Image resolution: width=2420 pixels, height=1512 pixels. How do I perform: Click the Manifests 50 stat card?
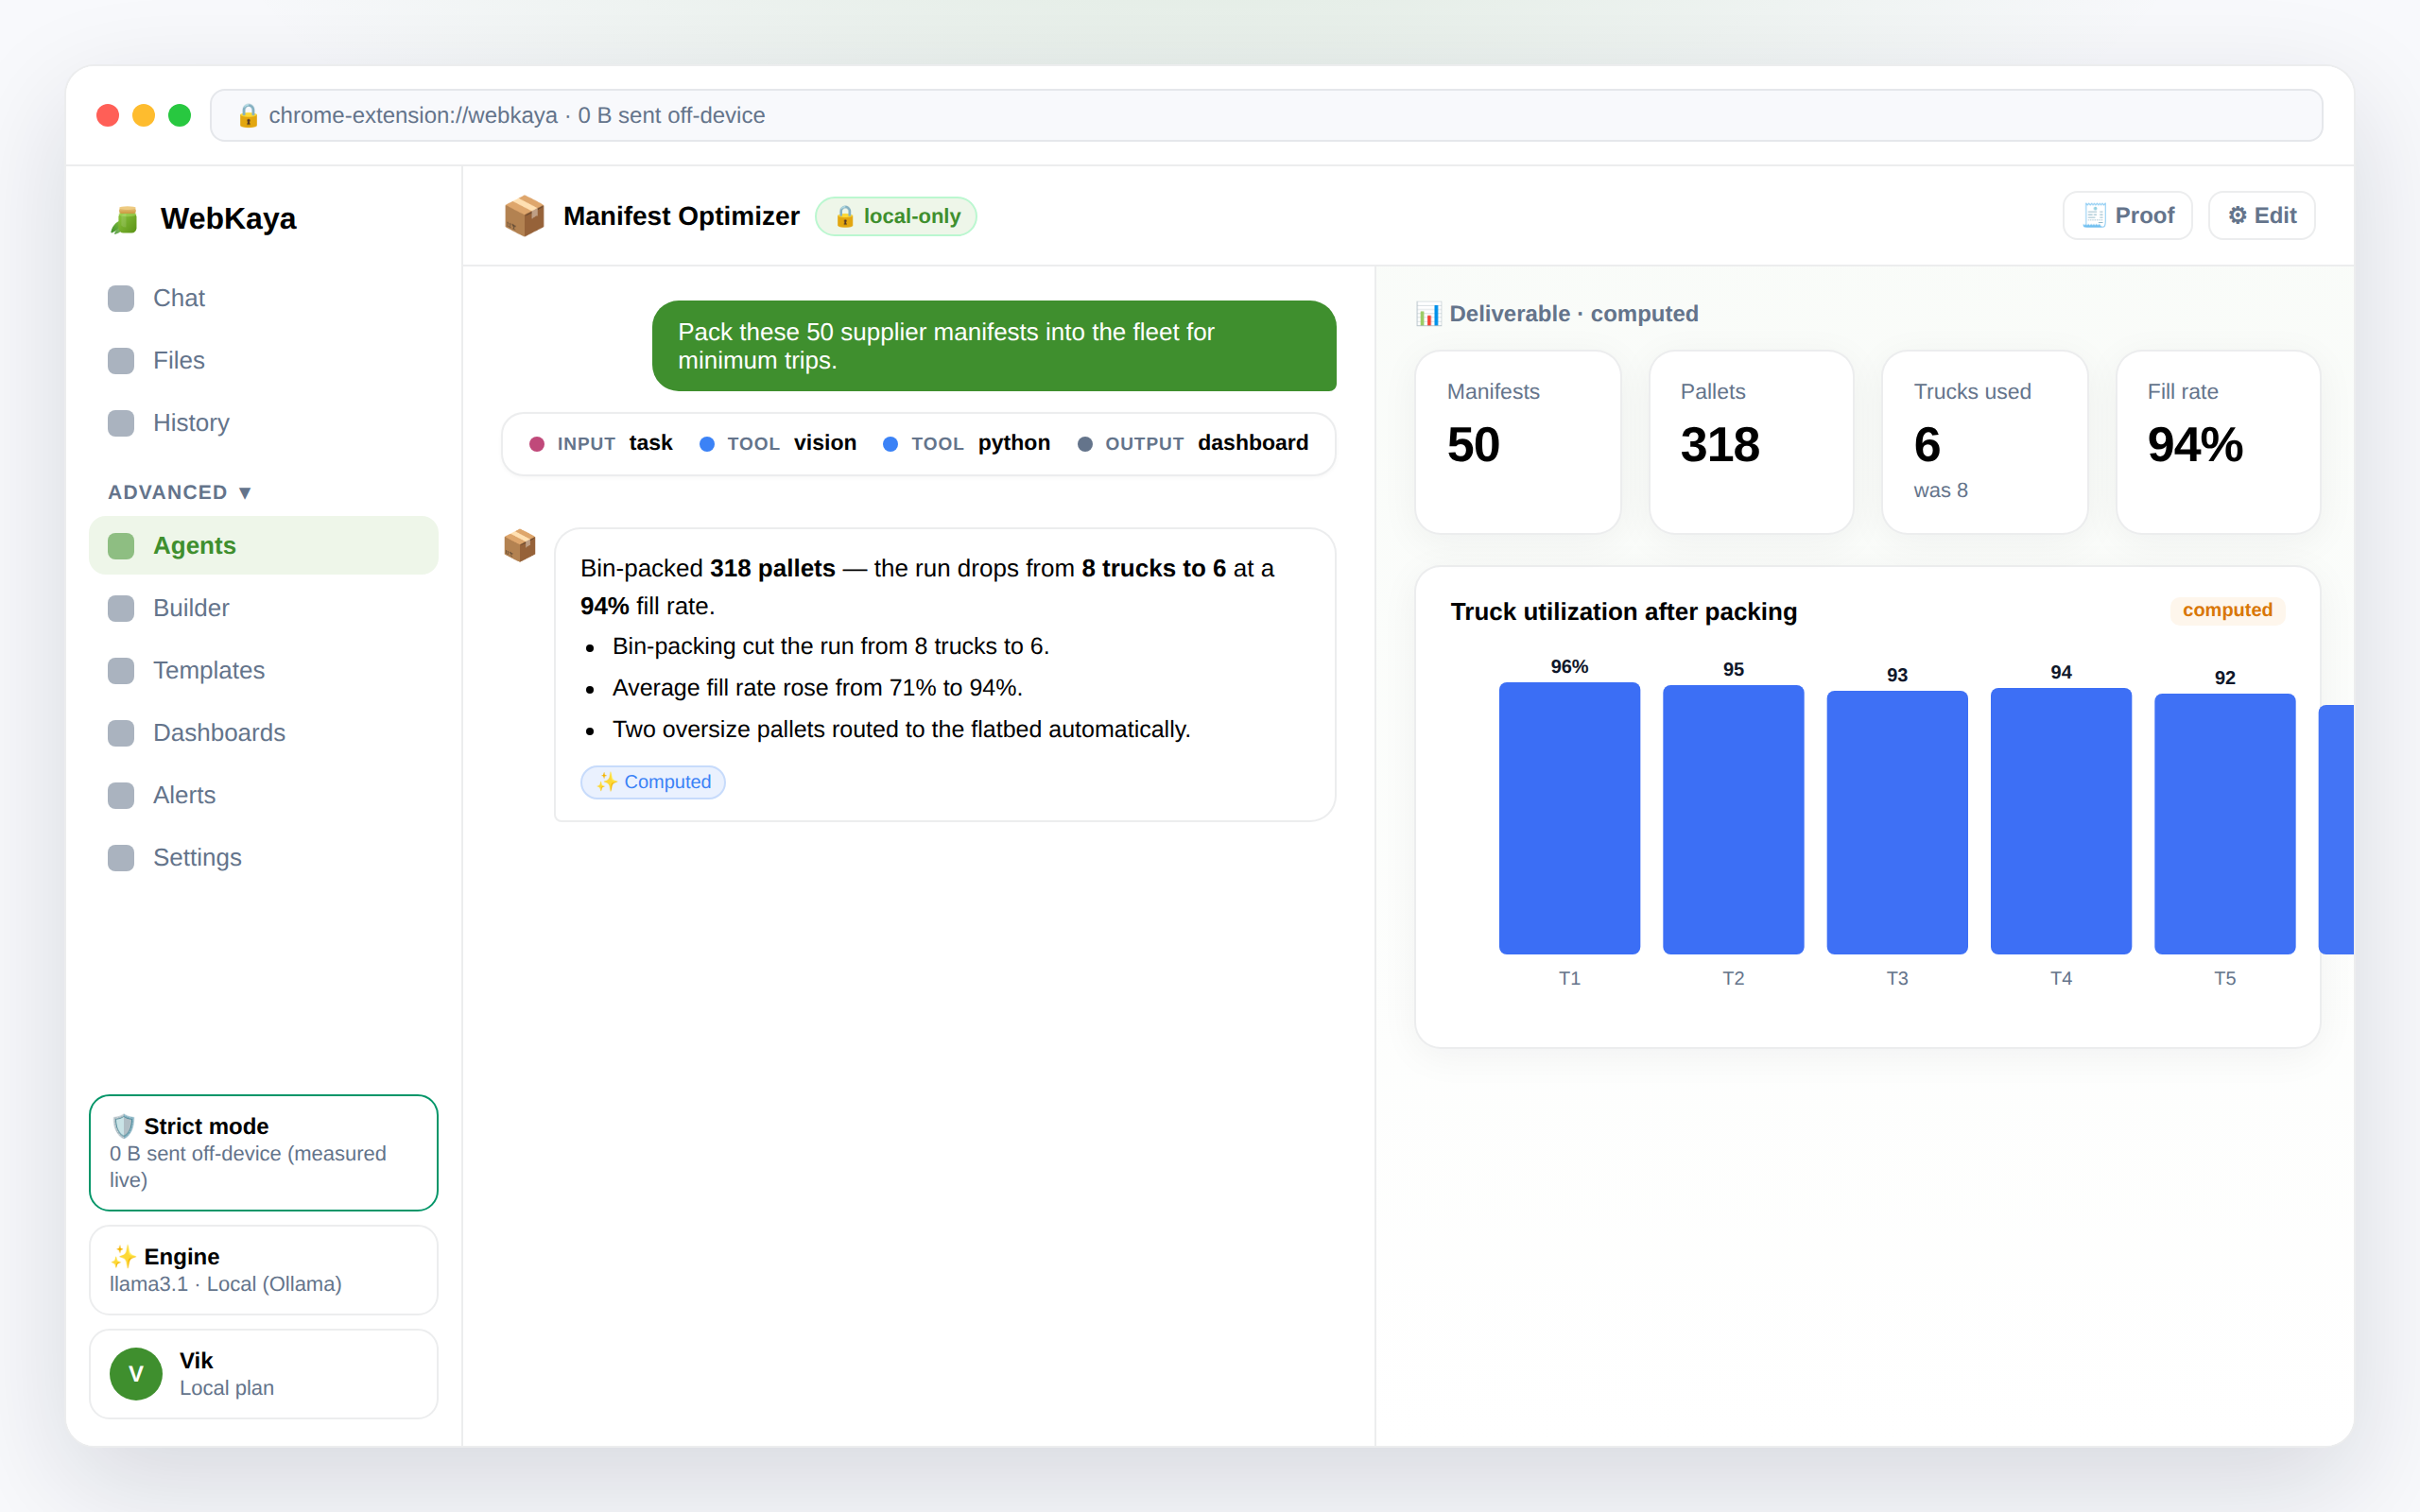1518,442
